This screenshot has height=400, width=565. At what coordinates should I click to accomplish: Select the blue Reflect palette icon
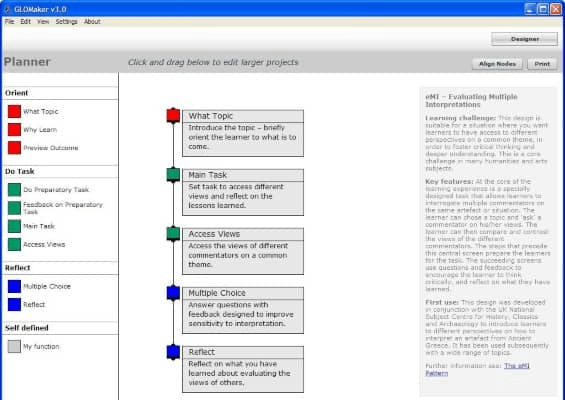(14, 305)
